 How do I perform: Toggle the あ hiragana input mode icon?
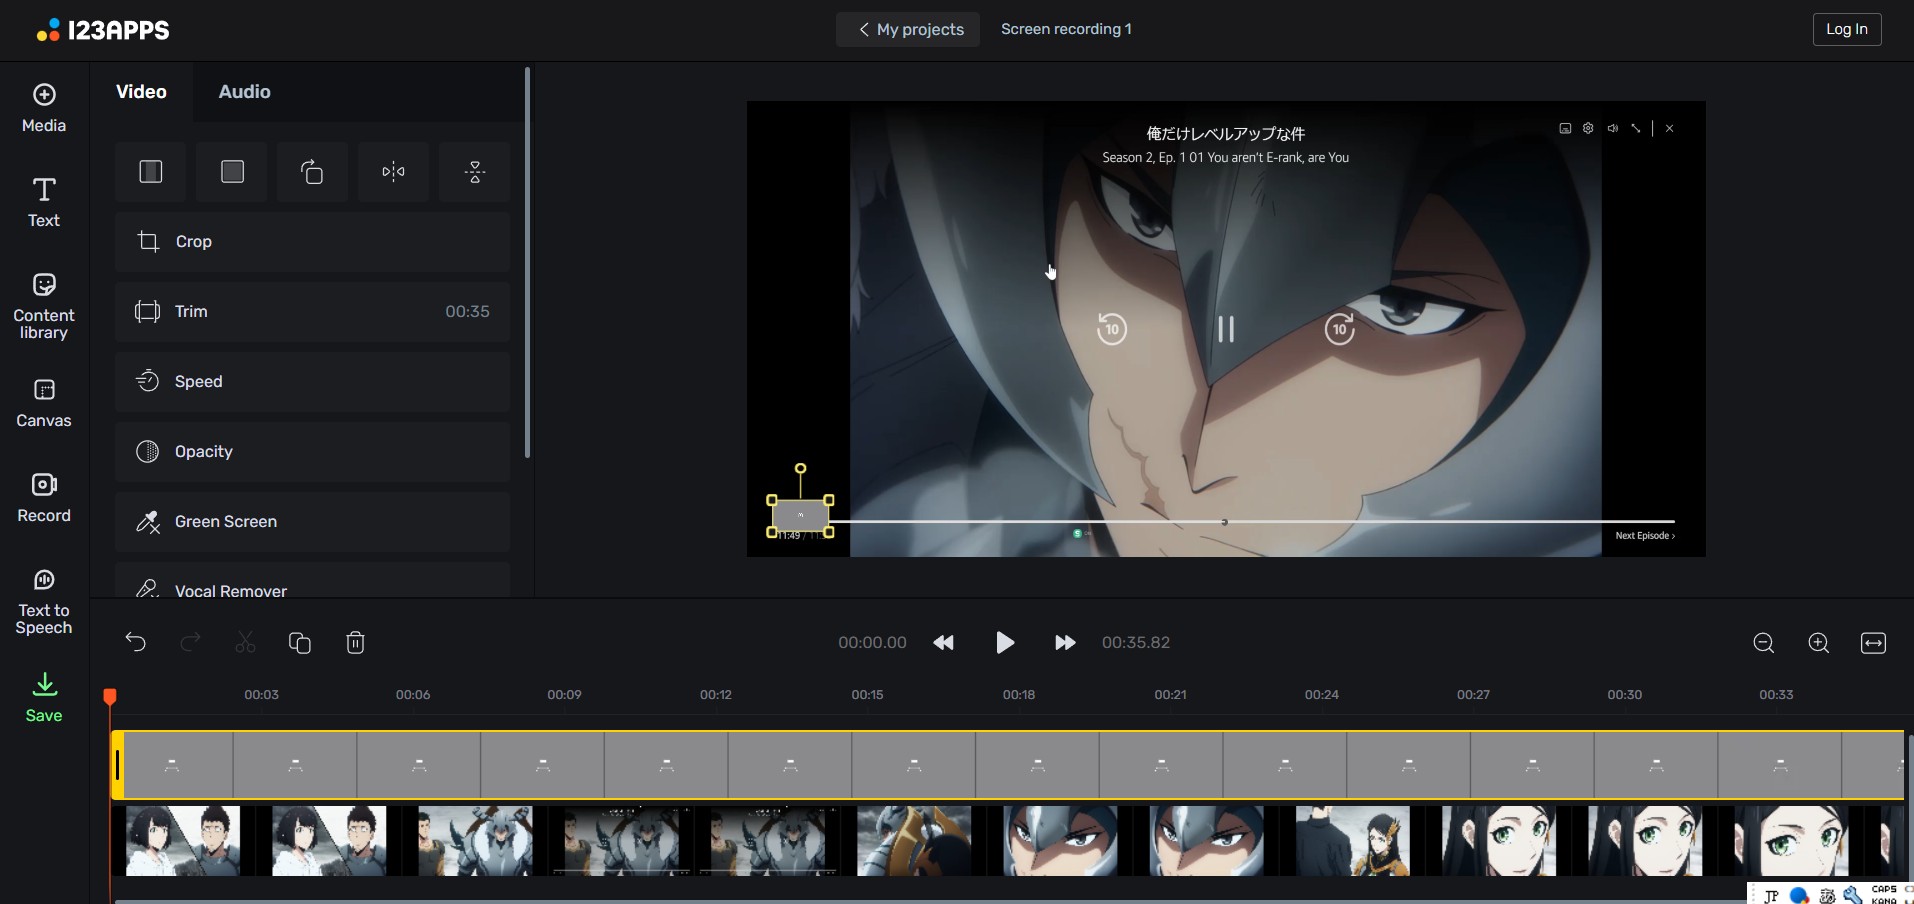point(1827,895)
